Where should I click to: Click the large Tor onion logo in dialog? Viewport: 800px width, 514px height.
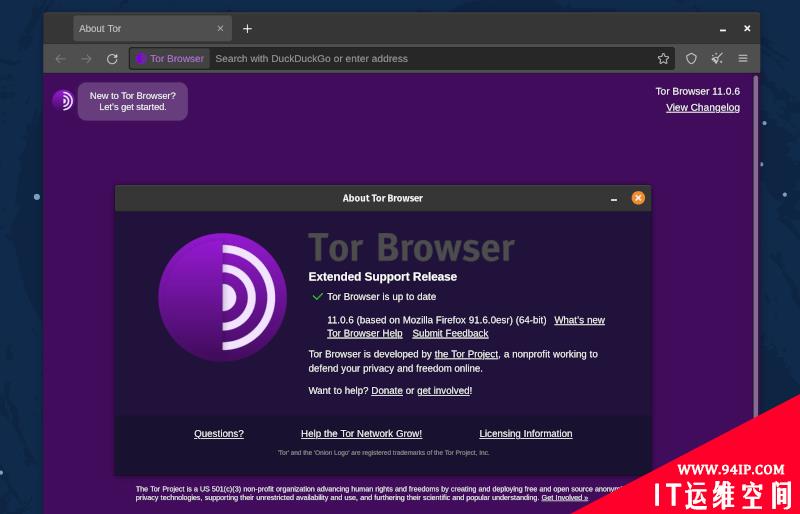pyautogui.click(x=222, y=298)
